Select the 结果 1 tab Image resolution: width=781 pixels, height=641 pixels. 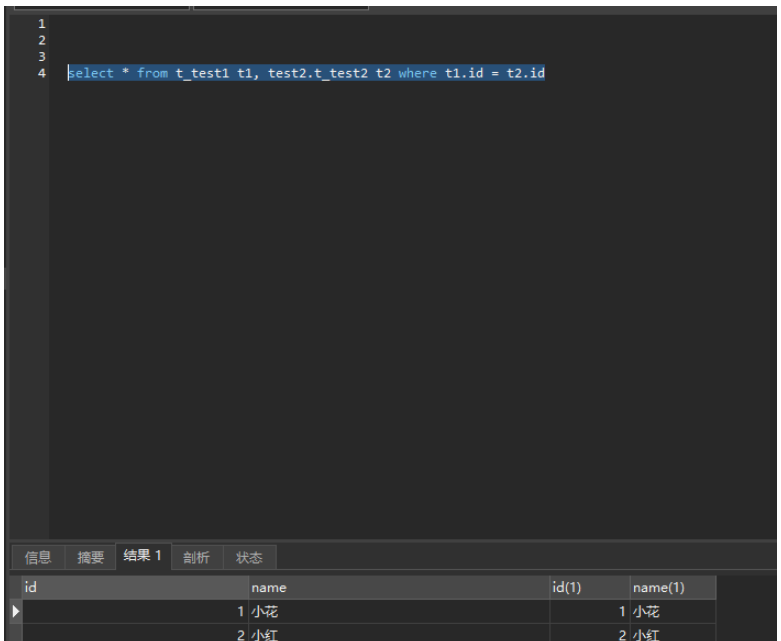(143, 556)
